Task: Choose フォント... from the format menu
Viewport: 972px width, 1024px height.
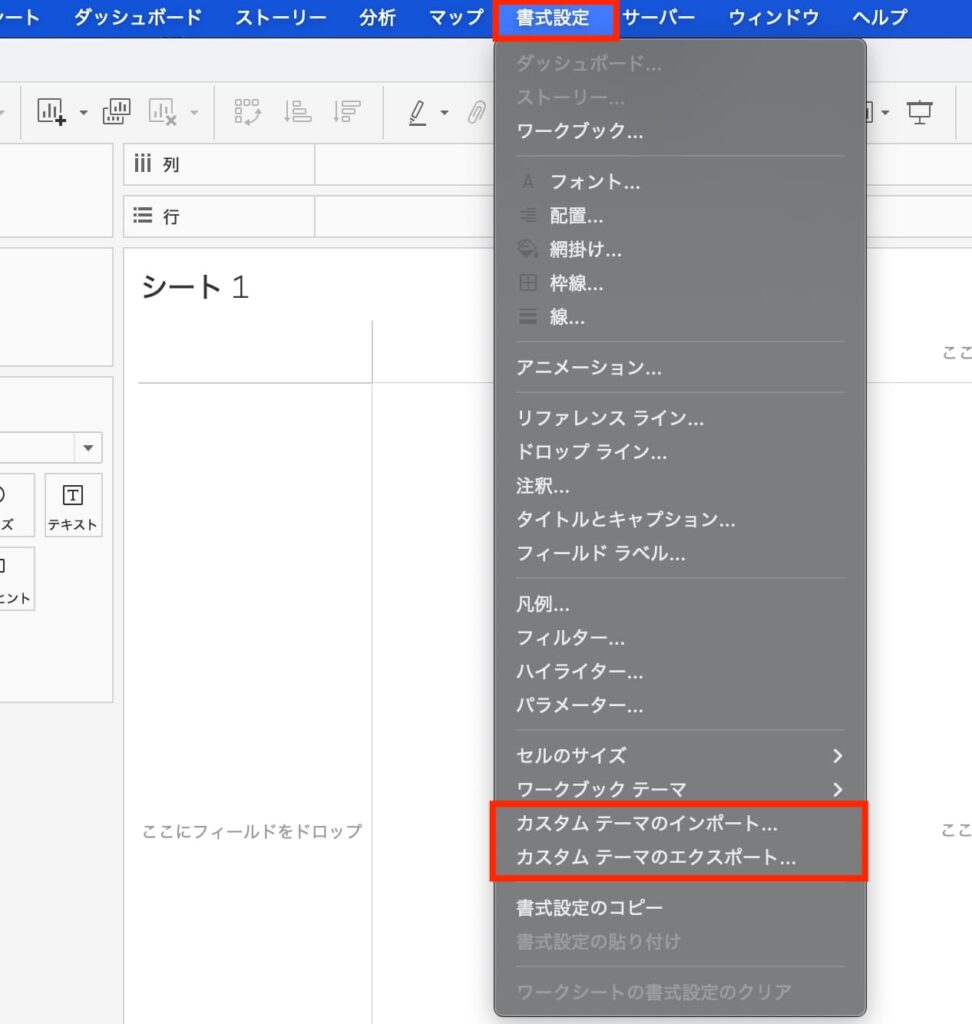Action: click(595, 182)
